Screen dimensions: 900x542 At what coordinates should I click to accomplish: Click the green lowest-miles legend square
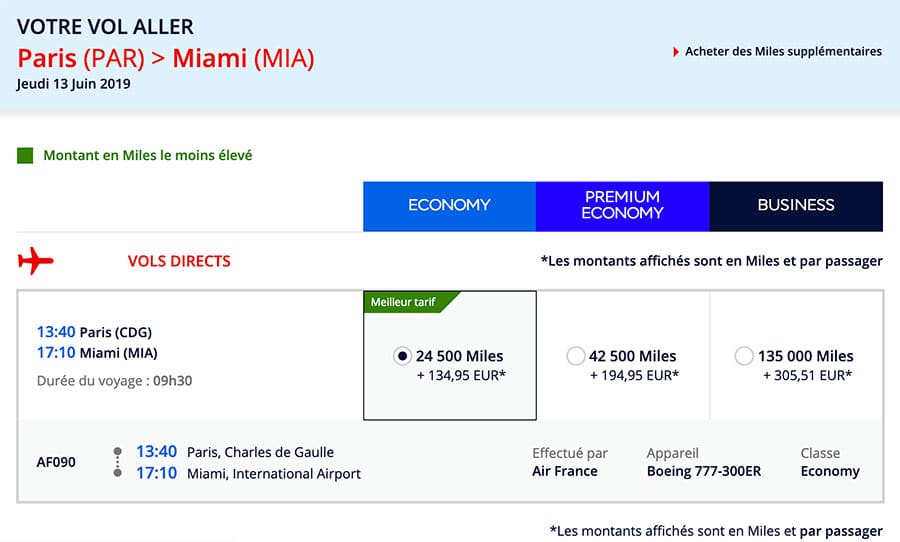click(x=26, y=156)
